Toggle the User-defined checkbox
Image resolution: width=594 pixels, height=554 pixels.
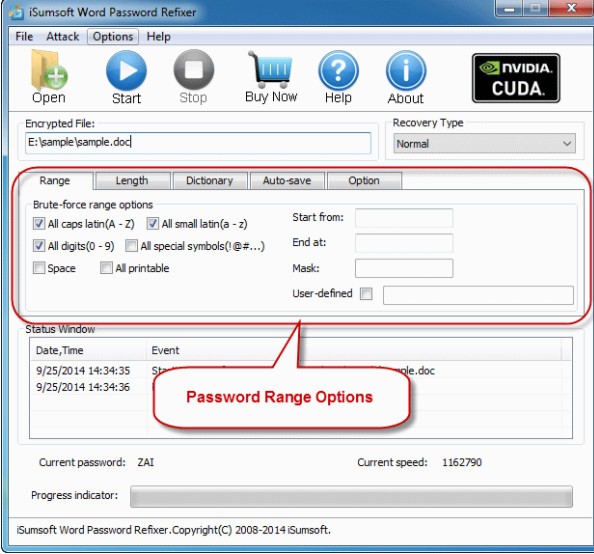(366, 293)
